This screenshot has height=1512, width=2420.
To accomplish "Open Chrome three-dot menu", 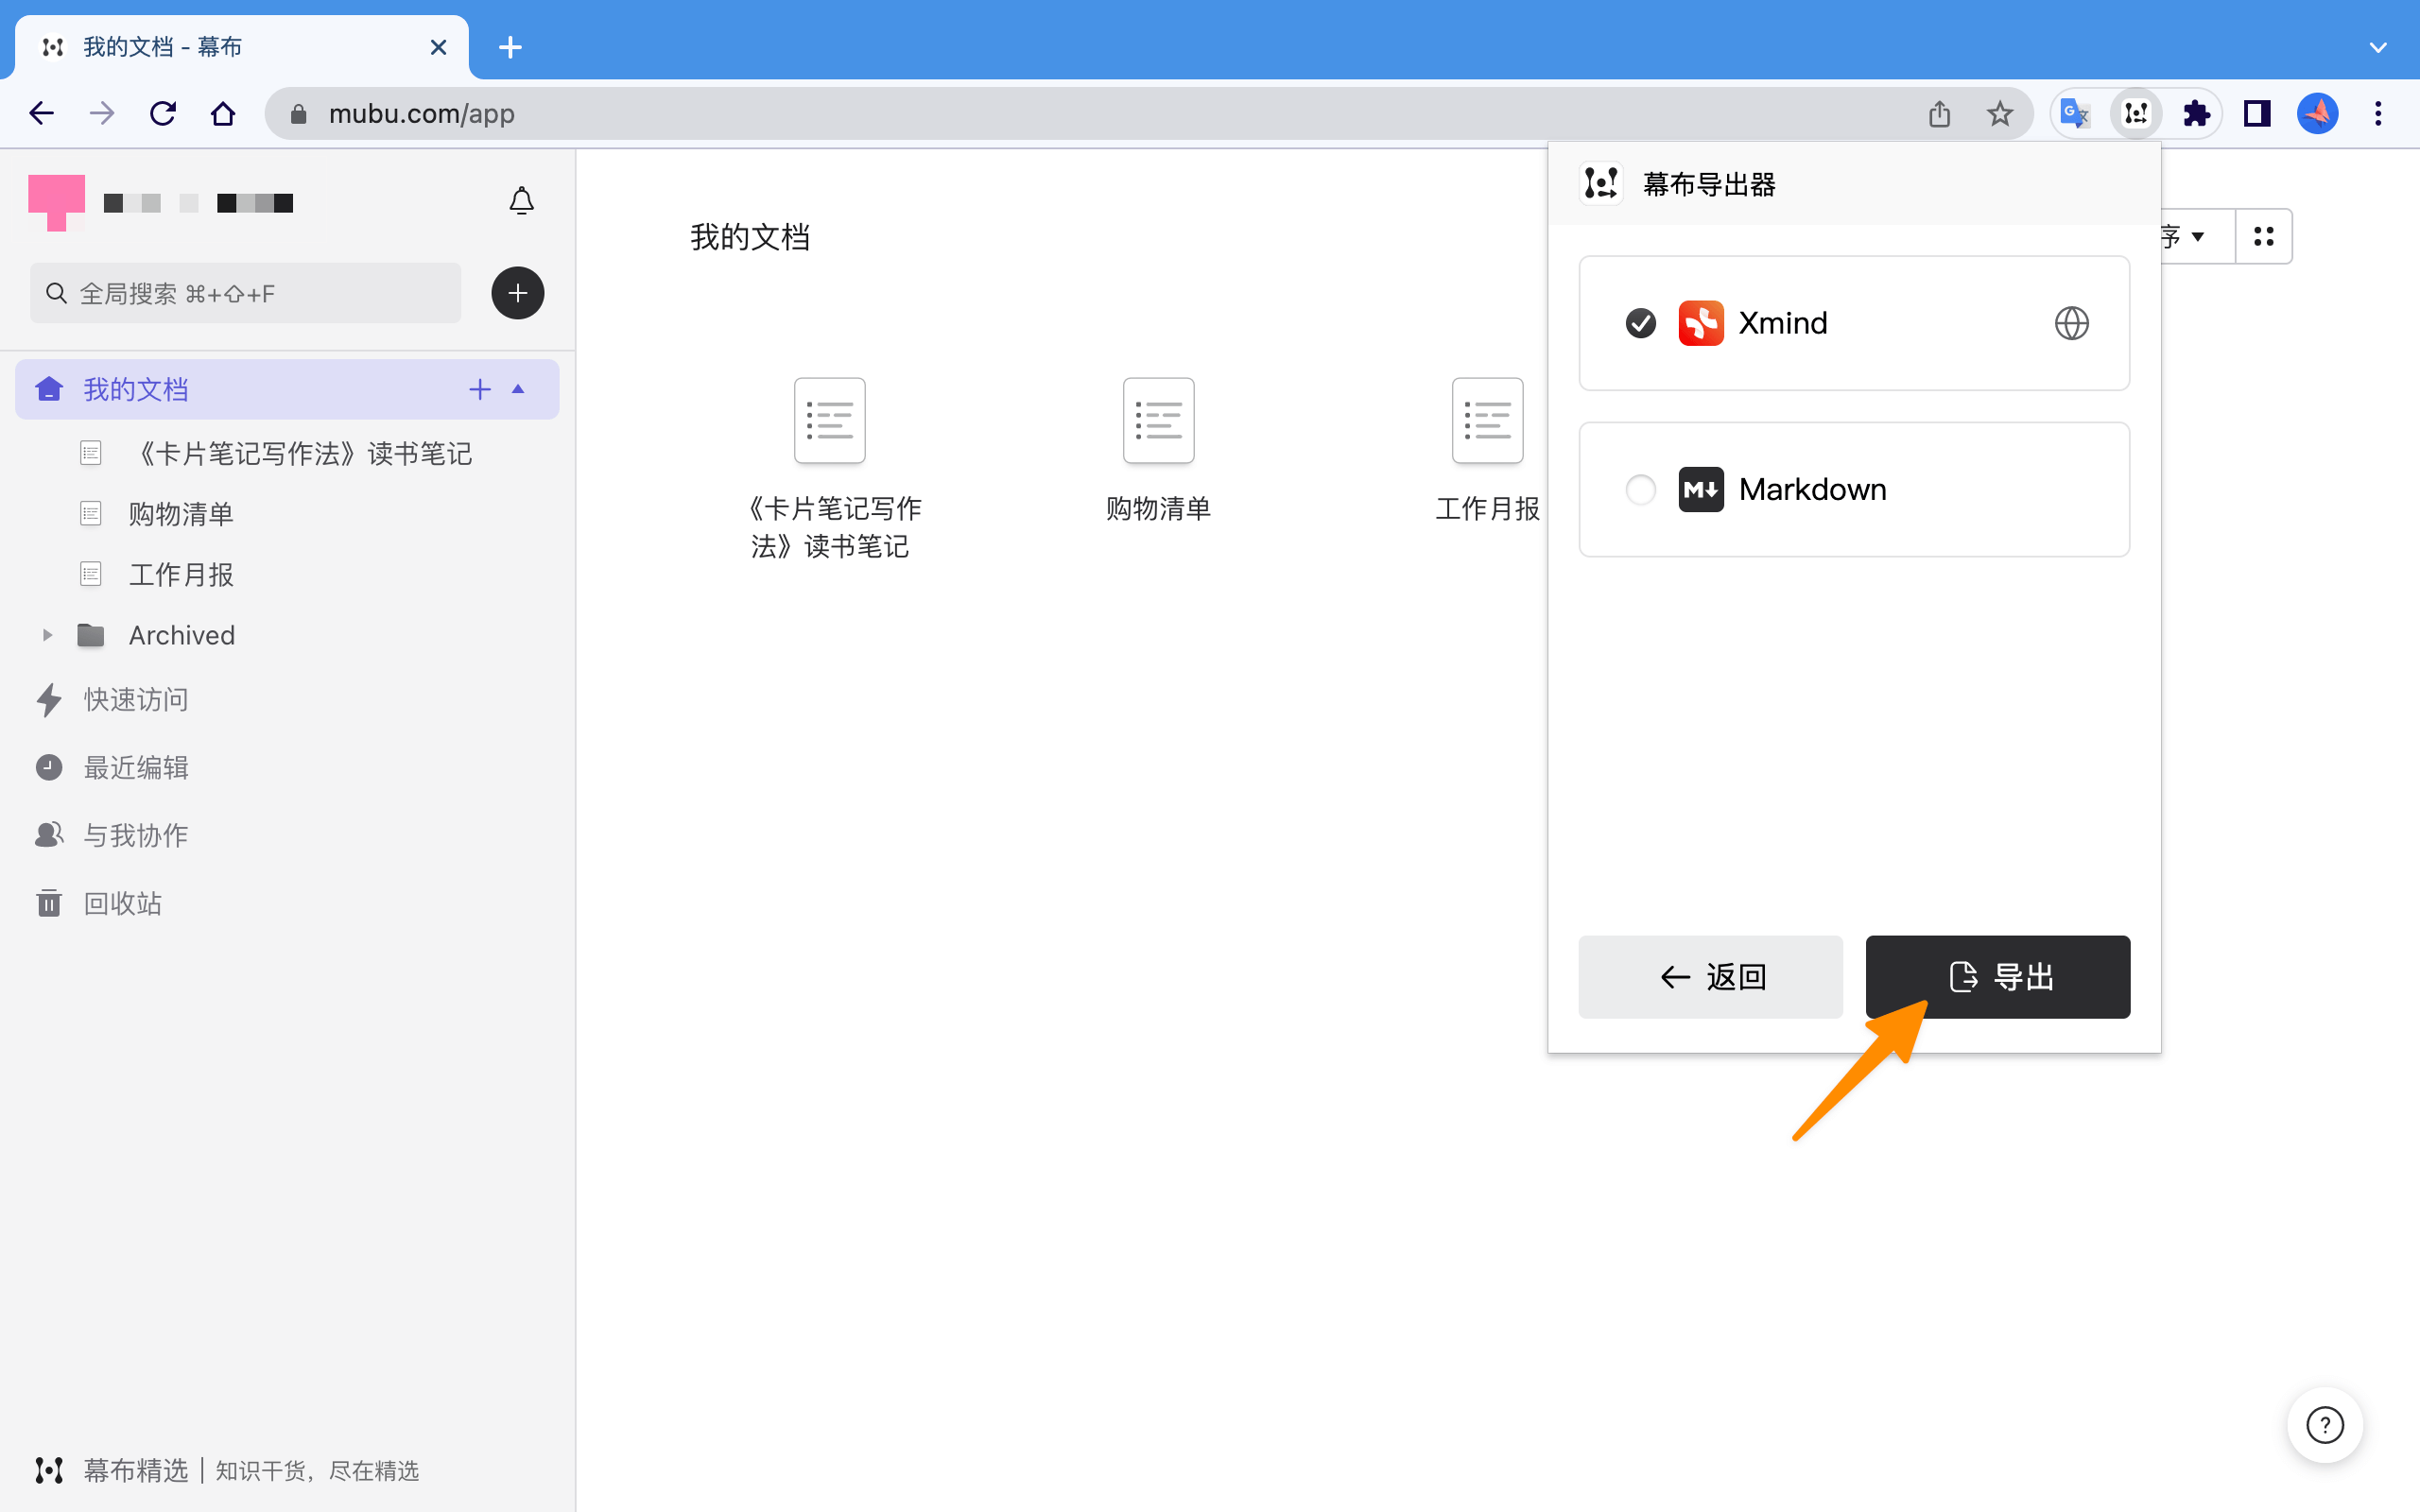I will (x=2378, y=113).
